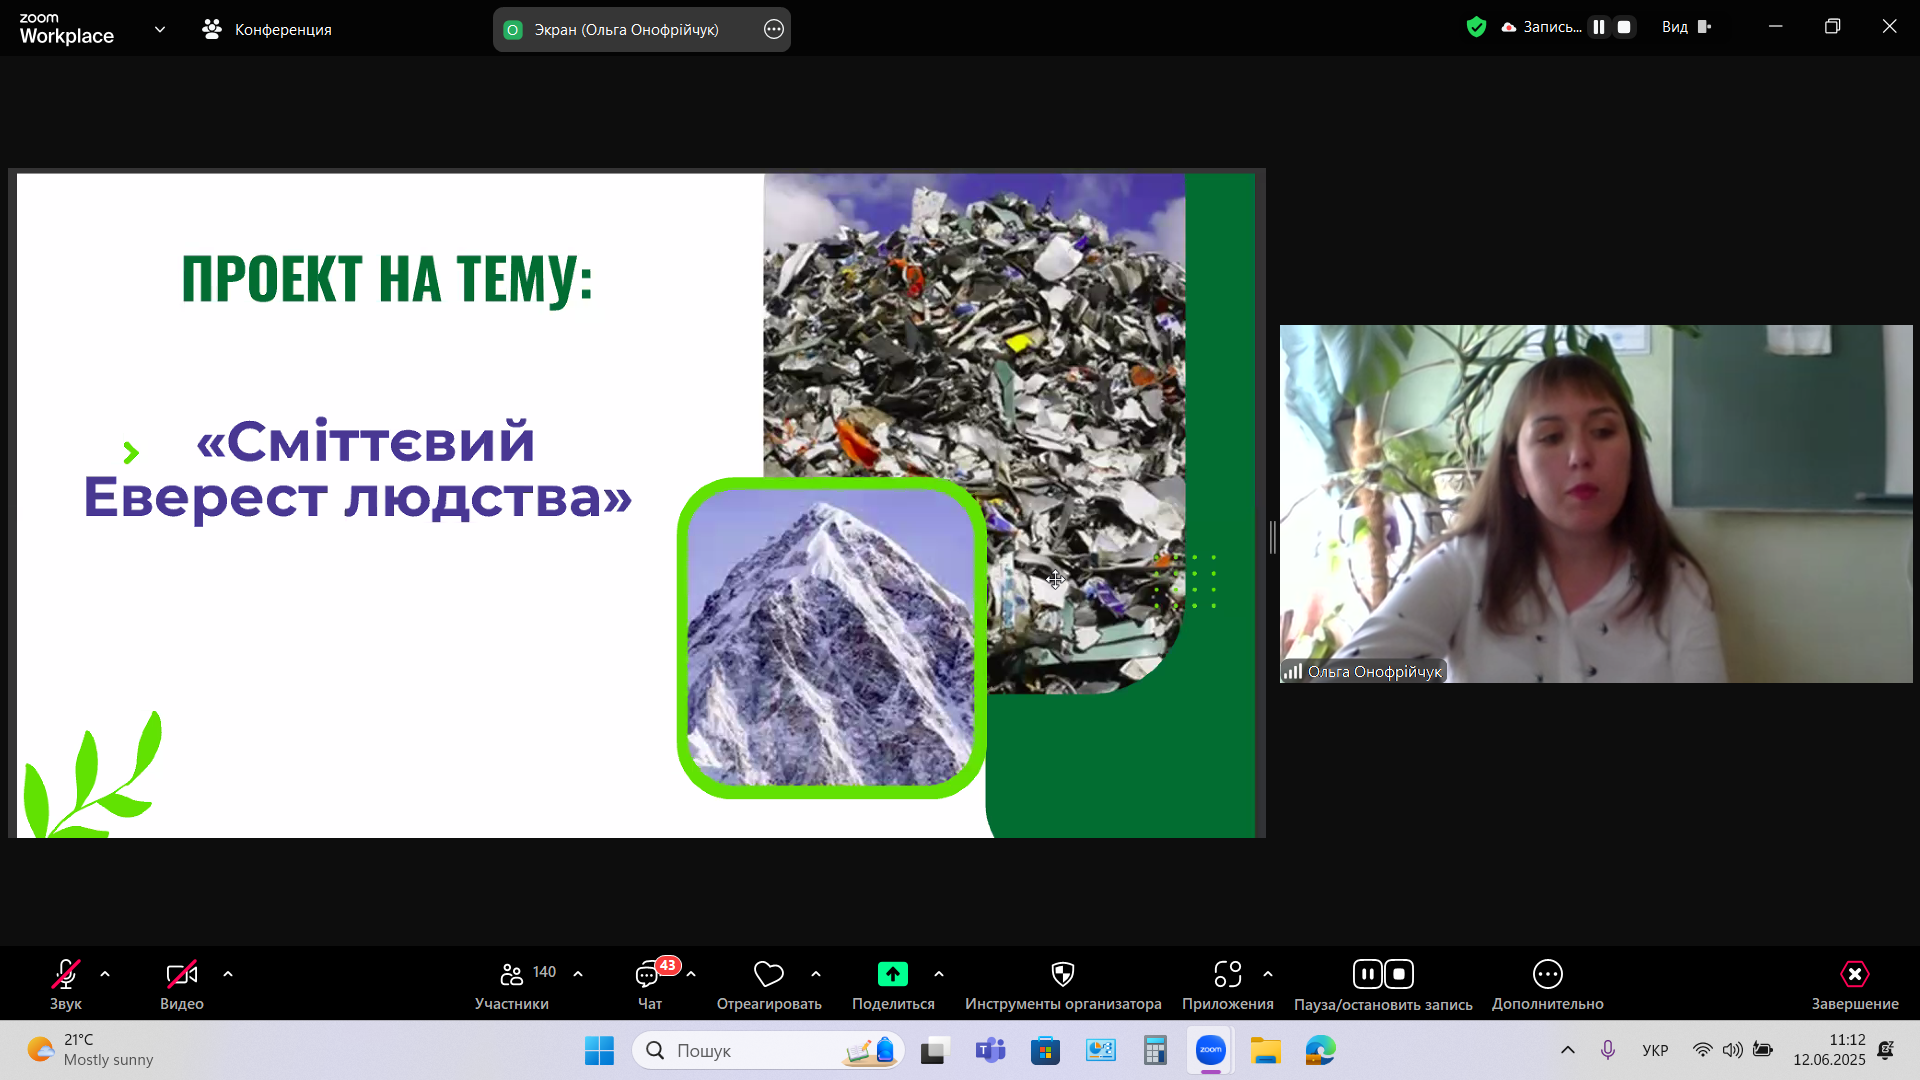Image resolution: width=1920 pixels, height=1080 pixels.
Task: Open the Apps icon in toolbar
Action: (x=1227, y=974)
